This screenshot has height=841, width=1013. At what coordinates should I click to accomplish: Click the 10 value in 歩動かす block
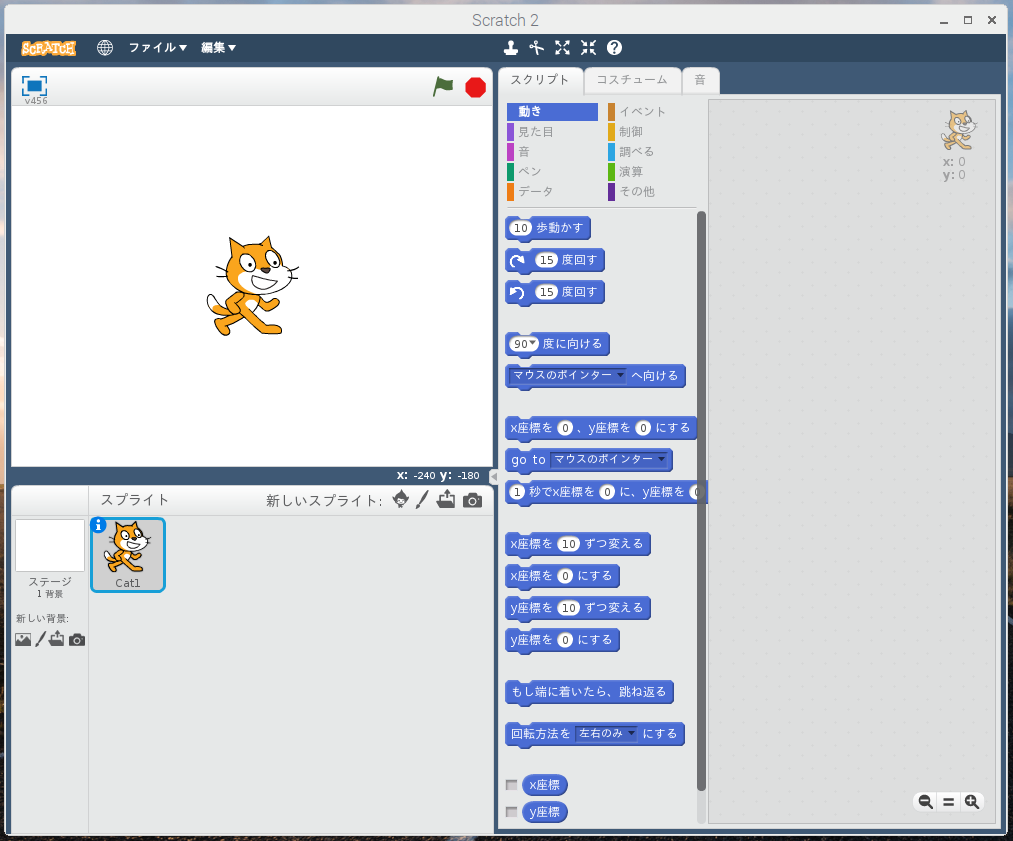point(521,228)
